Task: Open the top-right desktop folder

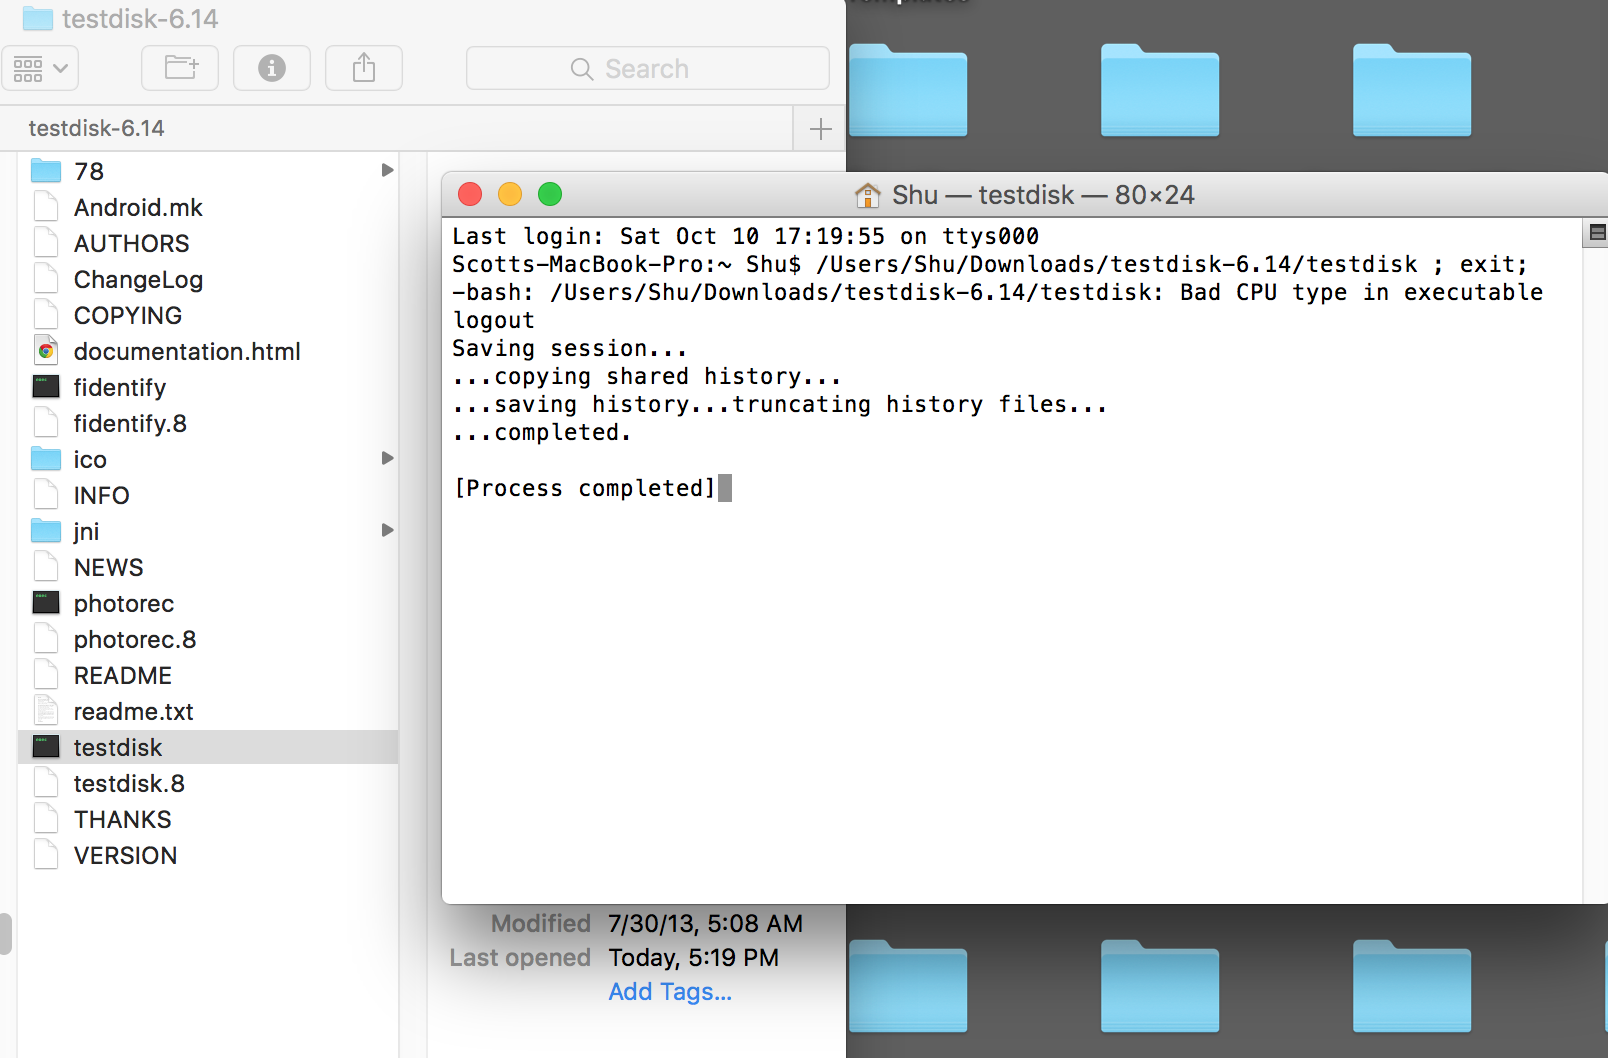Action: coord(1412,90)
